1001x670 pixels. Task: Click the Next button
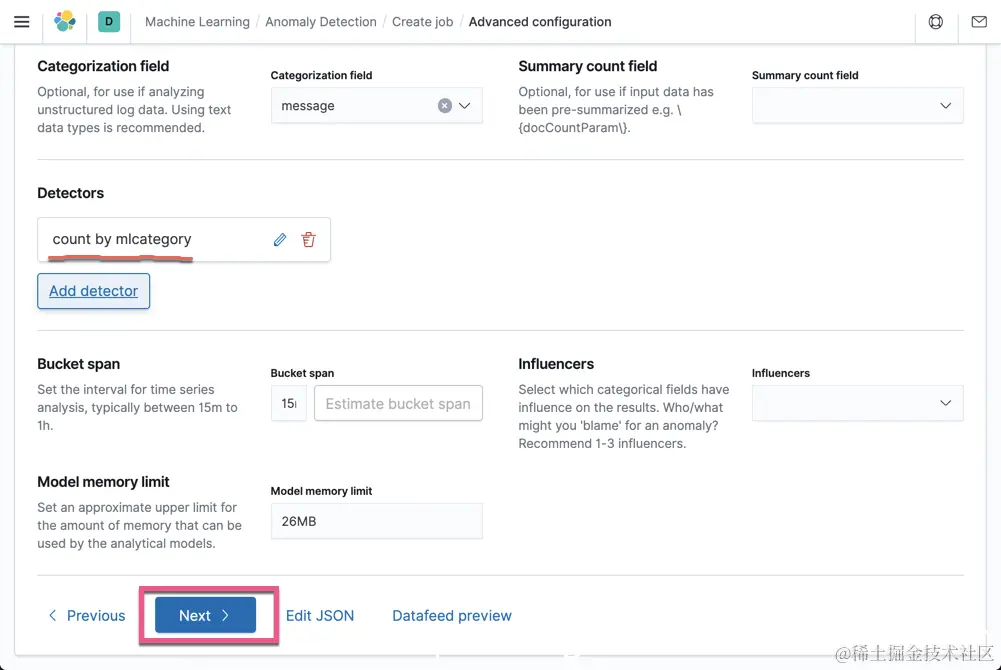[205, 616]
